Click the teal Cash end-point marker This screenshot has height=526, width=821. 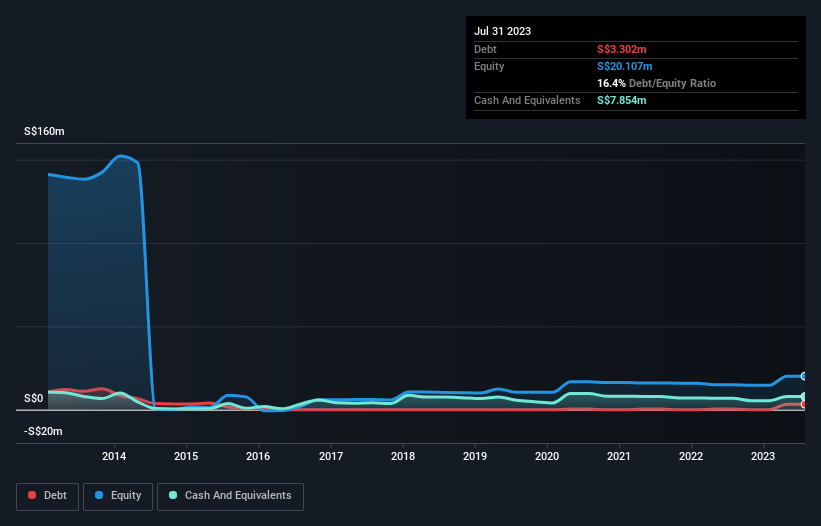pyautogui.click(x=803, y=397)
